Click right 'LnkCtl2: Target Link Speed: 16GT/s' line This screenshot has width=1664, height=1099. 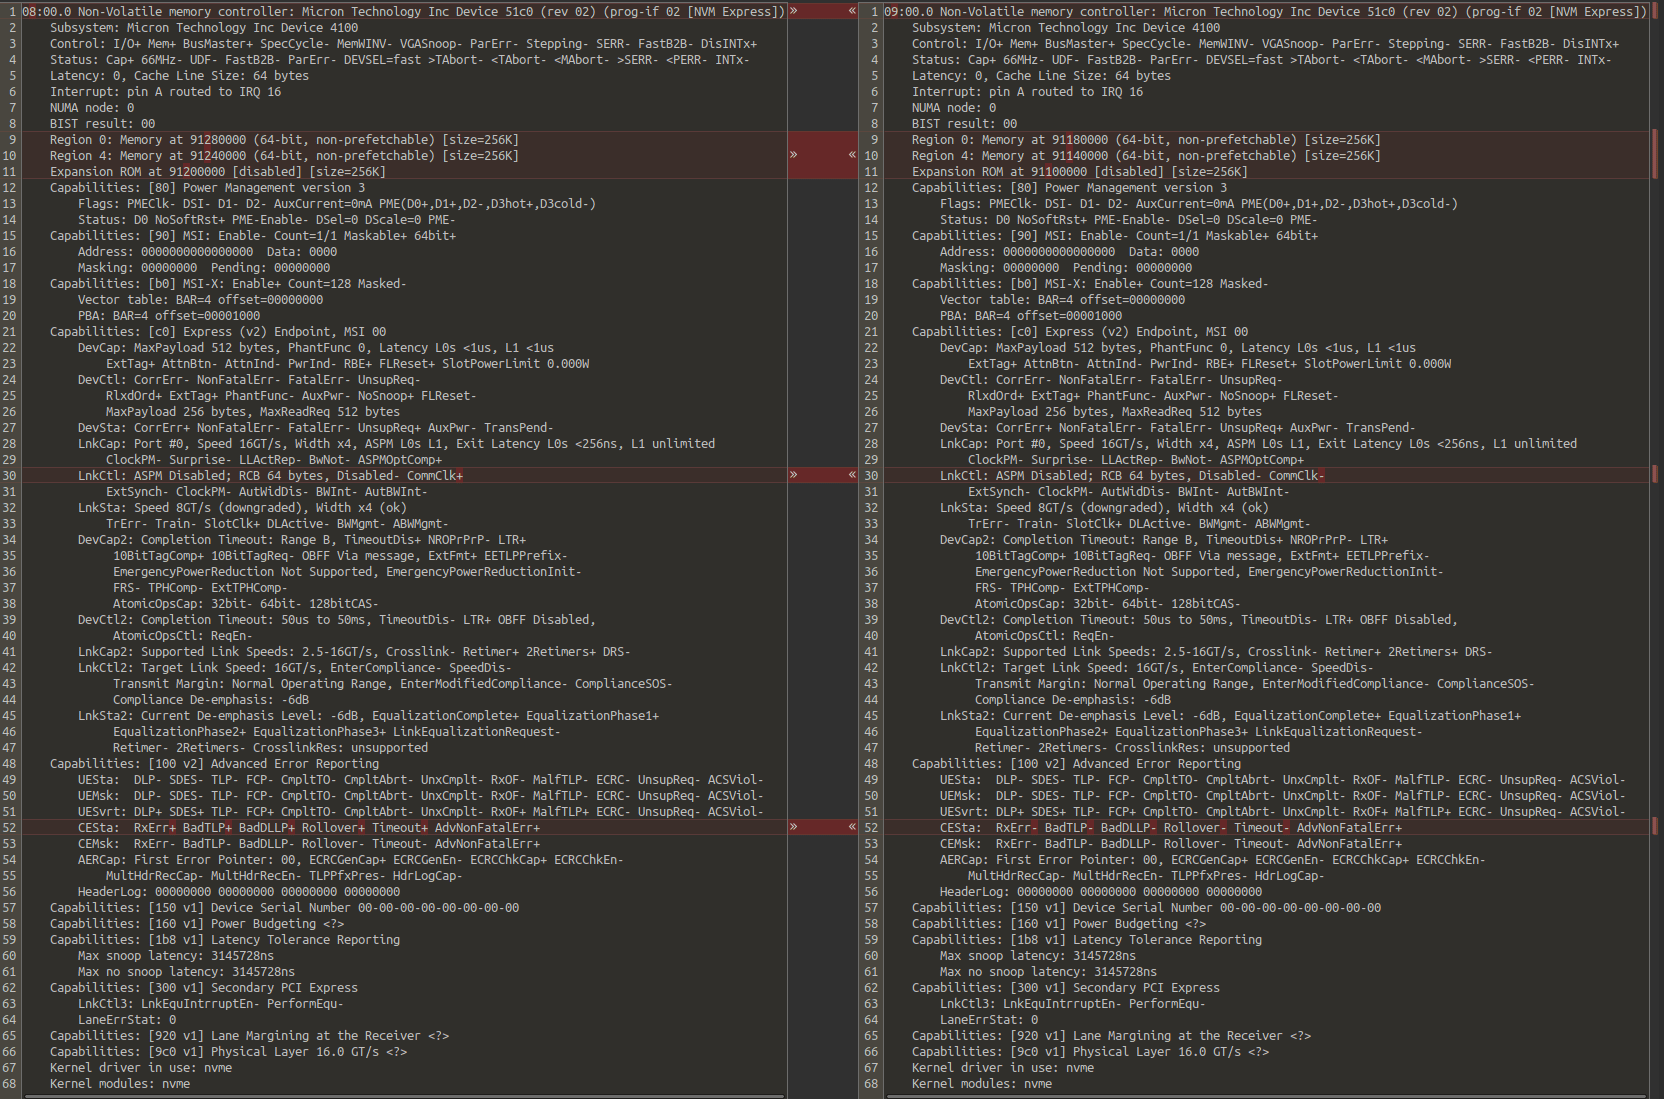(1157, 667)
